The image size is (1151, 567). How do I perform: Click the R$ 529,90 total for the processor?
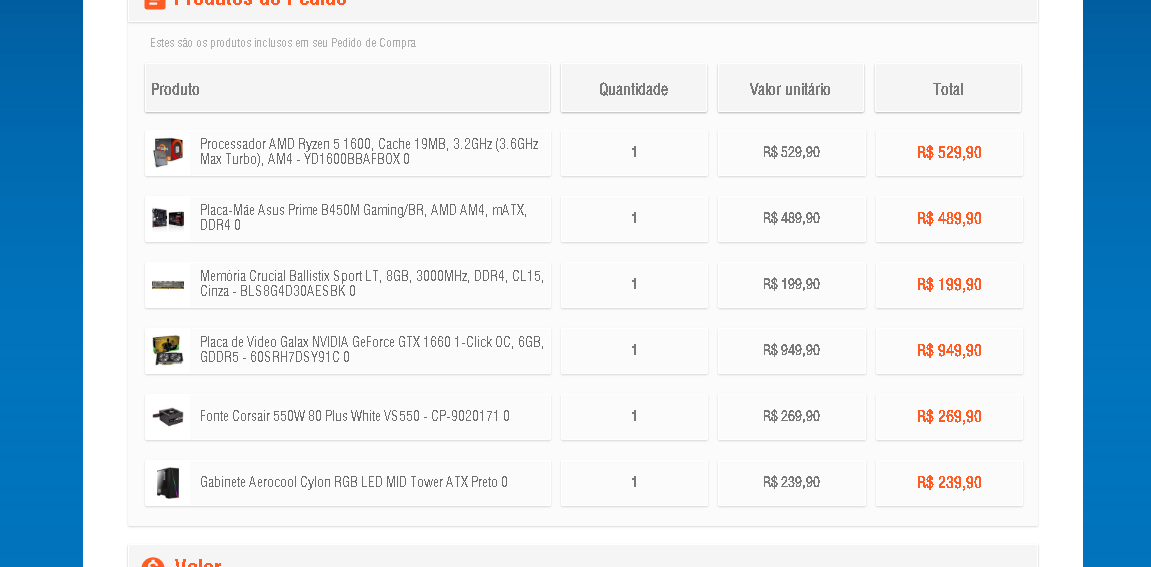click(x=949, y=153)
